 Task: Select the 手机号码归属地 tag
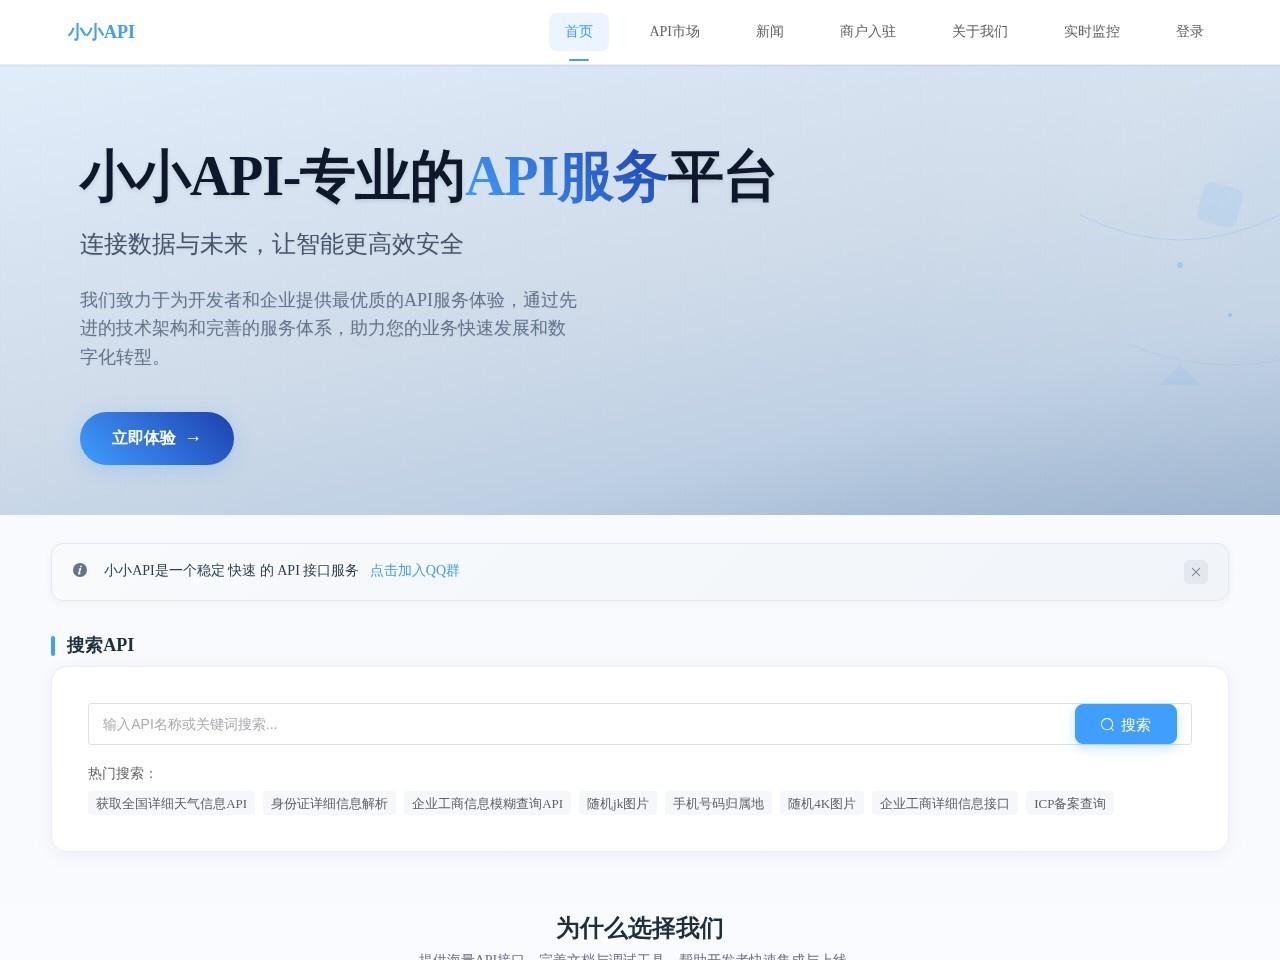tap(718, 804)
